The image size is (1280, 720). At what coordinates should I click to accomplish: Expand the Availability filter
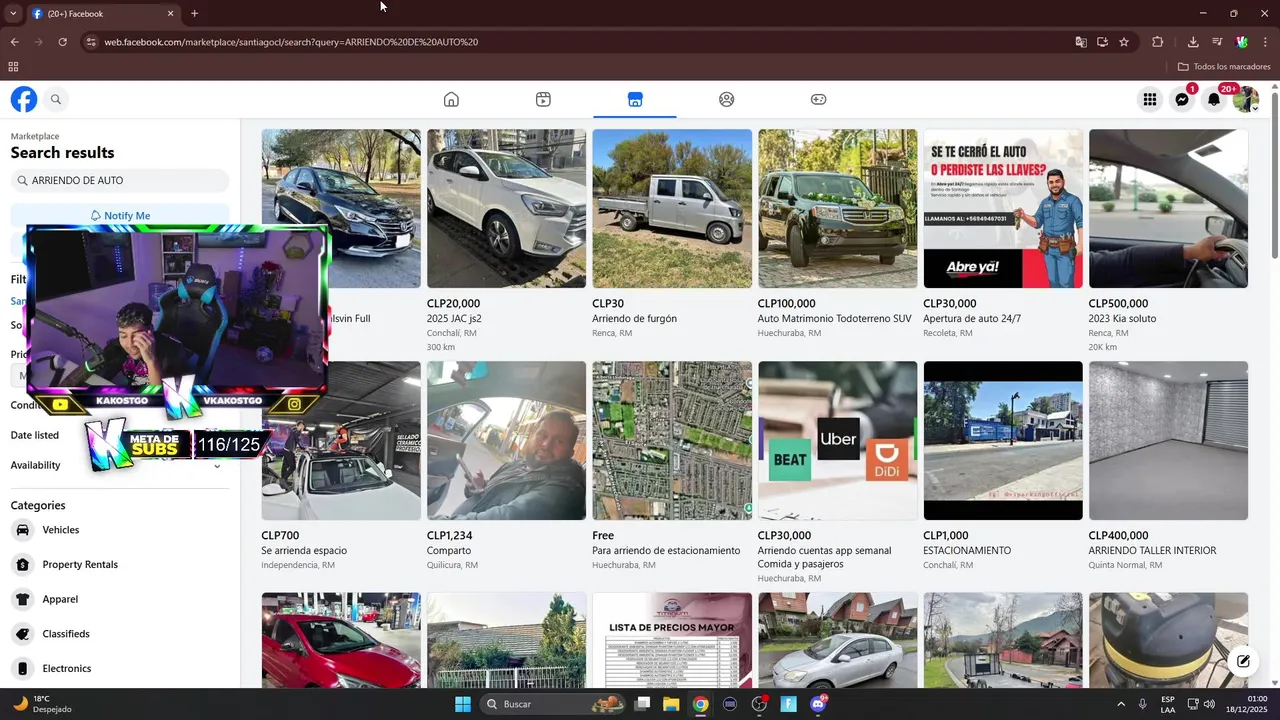tap(120, 465)
